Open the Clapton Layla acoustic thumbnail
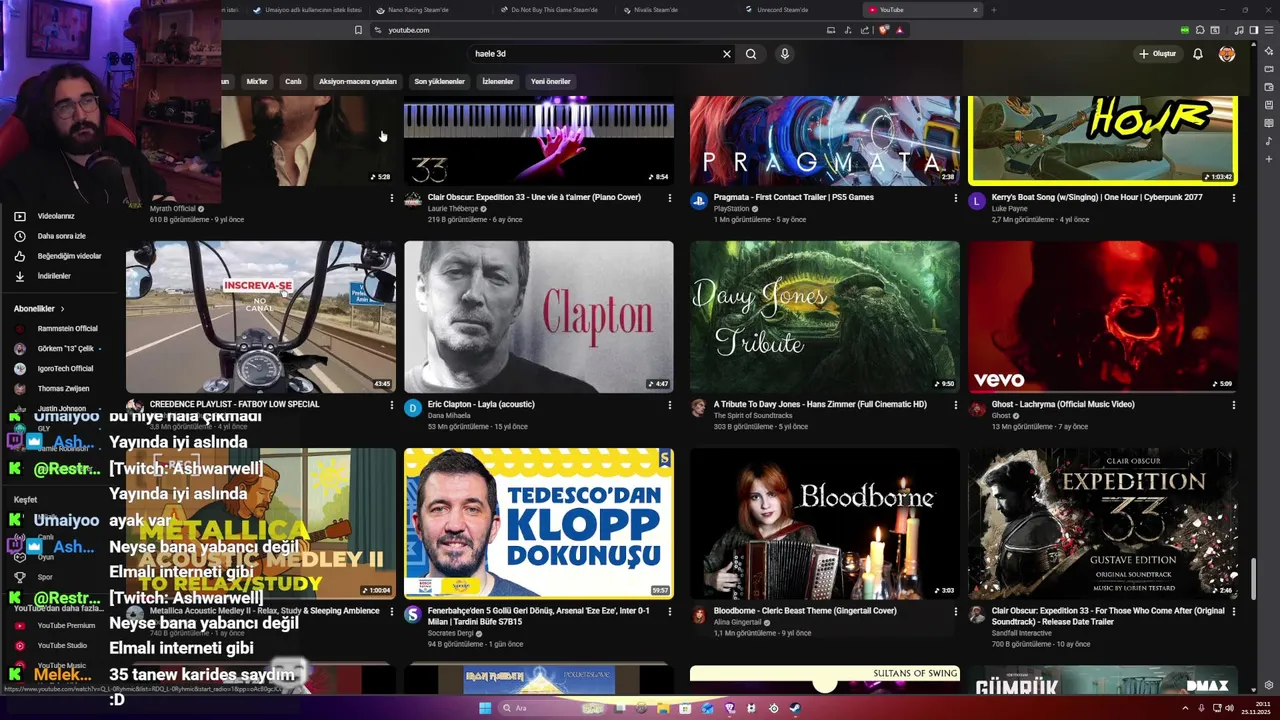Viewport: 1280px width, 720px height. point(539,316)
